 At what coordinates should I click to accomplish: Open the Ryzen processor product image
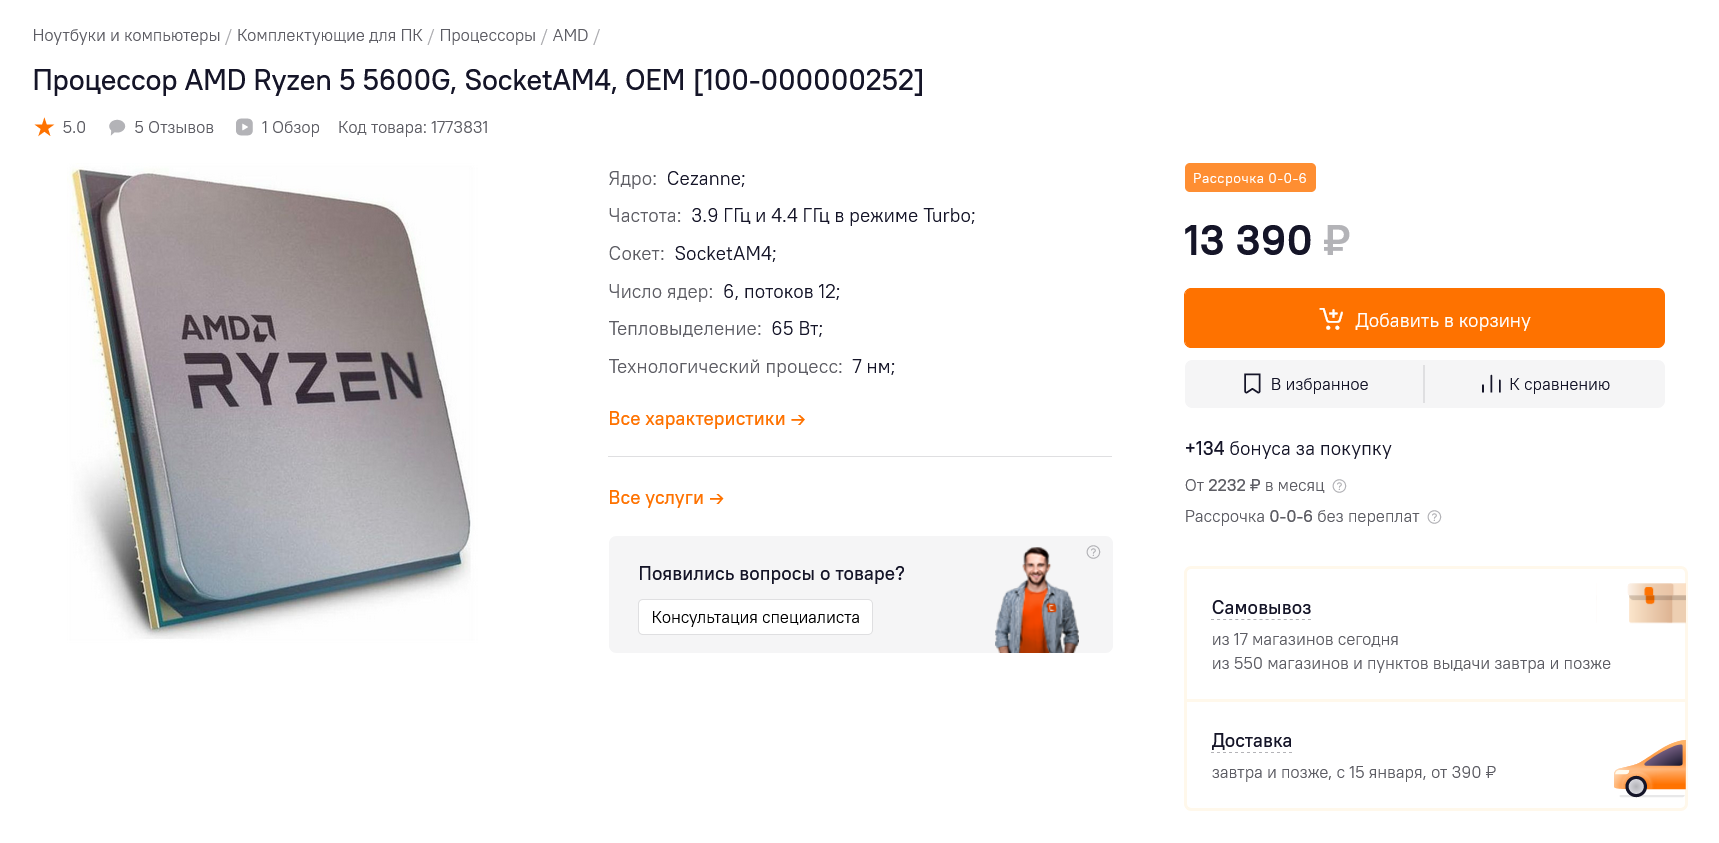tap(272, 400)
